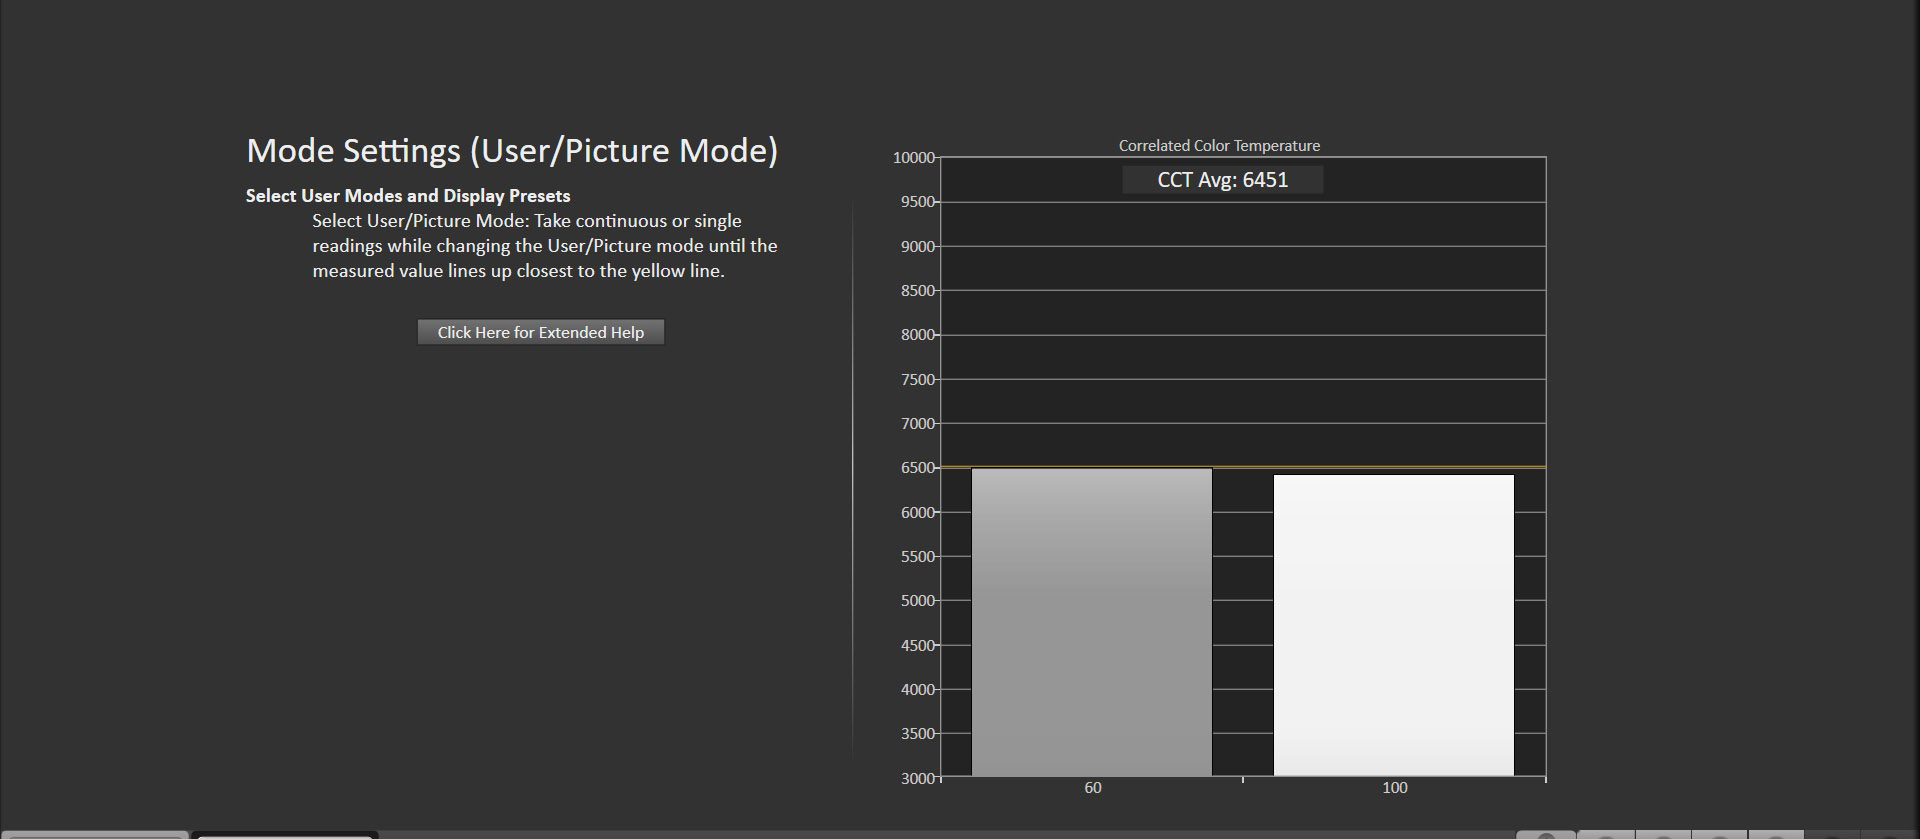The height and width of the screenshot is (839, 1920).
Task: Select the white 100 bar in CCT chart
Action: (x=1393, y=624)
